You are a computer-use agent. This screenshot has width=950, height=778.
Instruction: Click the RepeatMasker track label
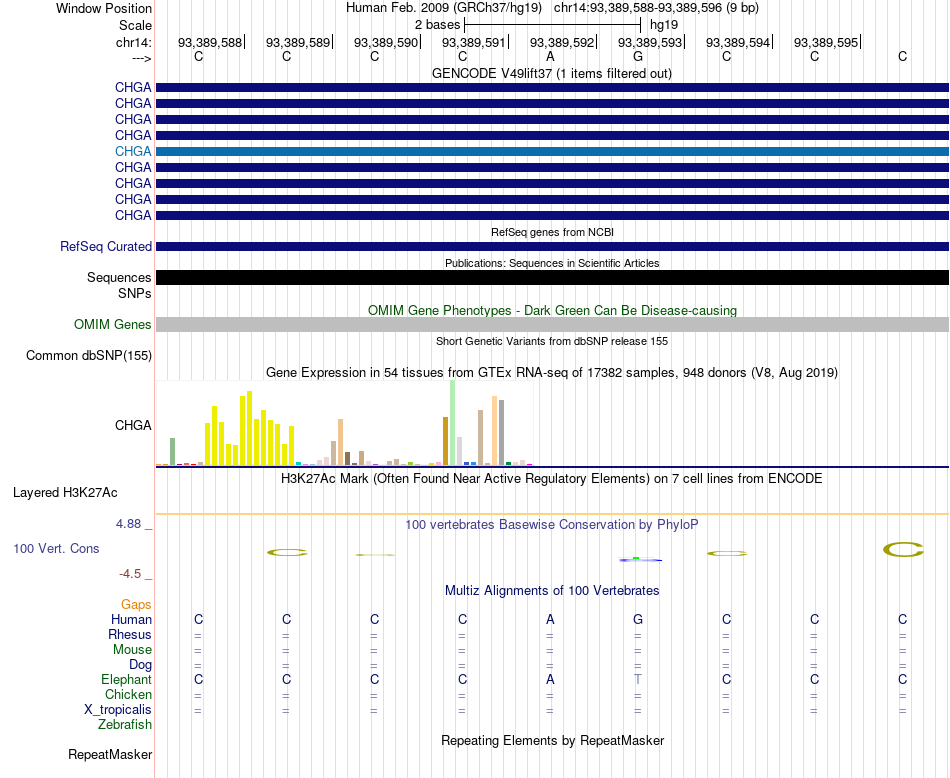pyautogui.click(x=110, y=755)
